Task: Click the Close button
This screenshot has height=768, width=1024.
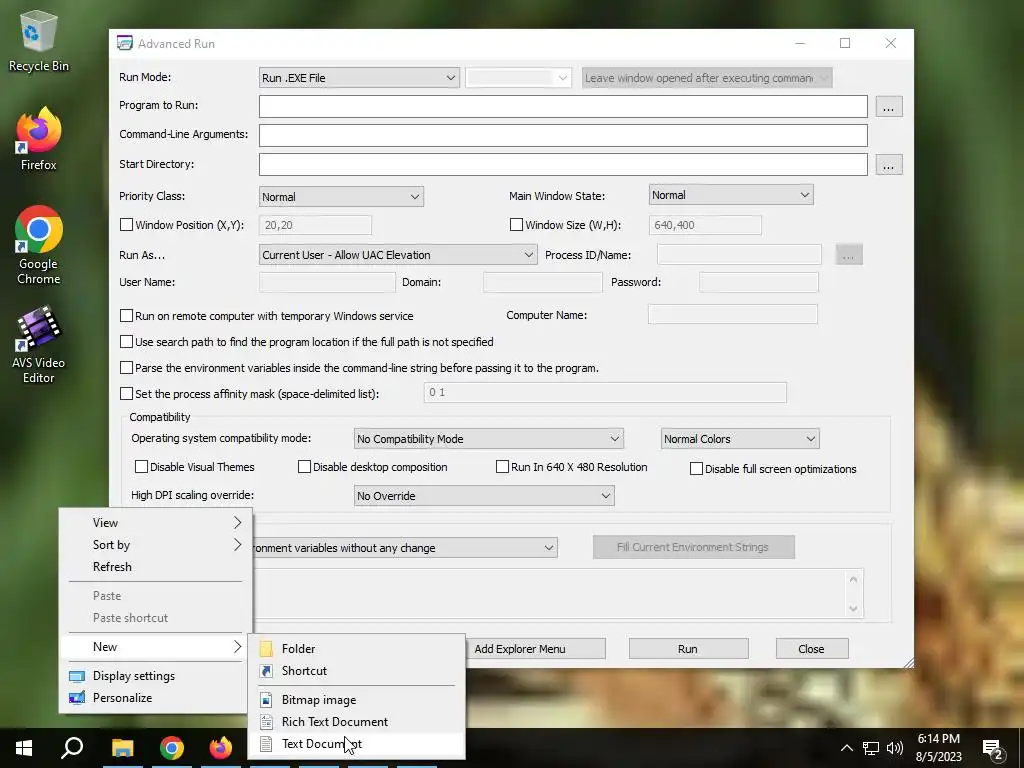Action: (x=812, y=648)
